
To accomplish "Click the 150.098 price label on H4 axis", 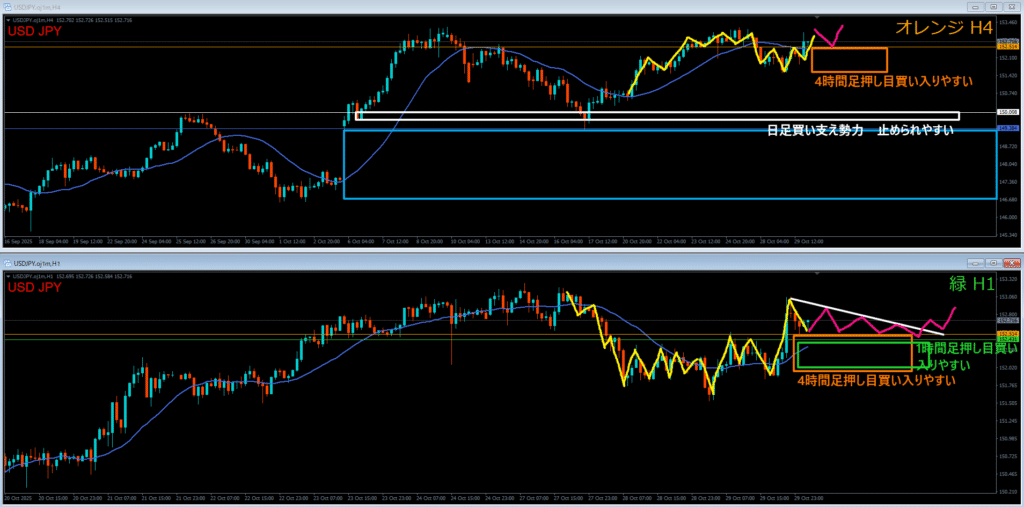I will click(1008, 113).
